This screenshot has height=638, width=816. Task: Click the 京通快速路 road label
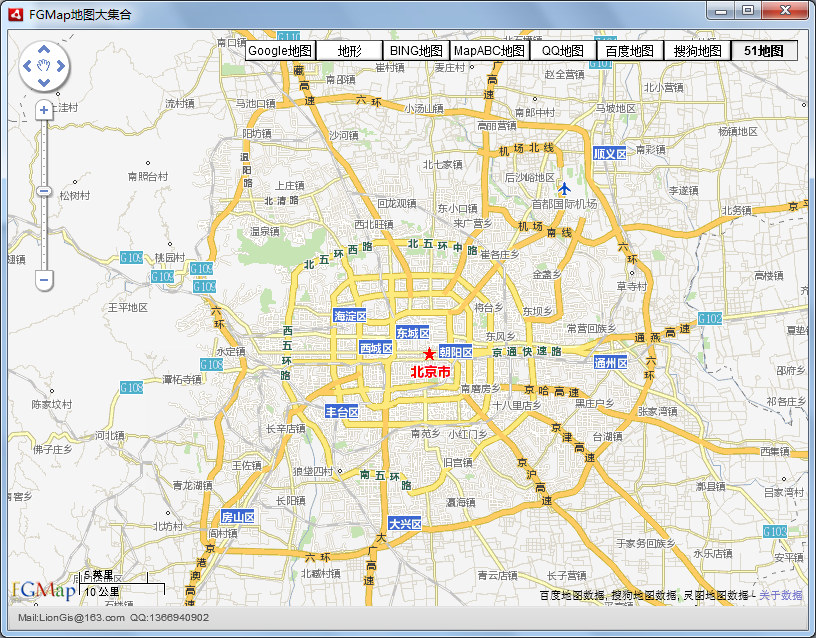click(527, 352)
